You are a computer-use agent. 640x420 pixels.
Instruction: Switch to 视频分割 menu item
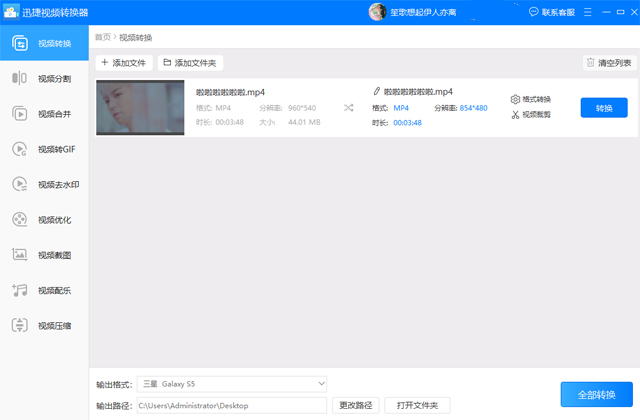(x=44, y=78)
